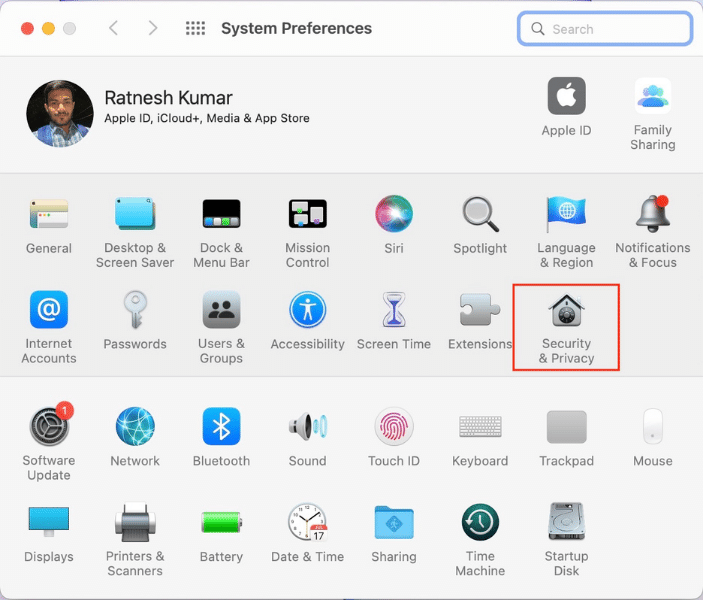The height and width of the screenshot is (600, 705).
Task: Click the Search field
Action: [605, 29]
